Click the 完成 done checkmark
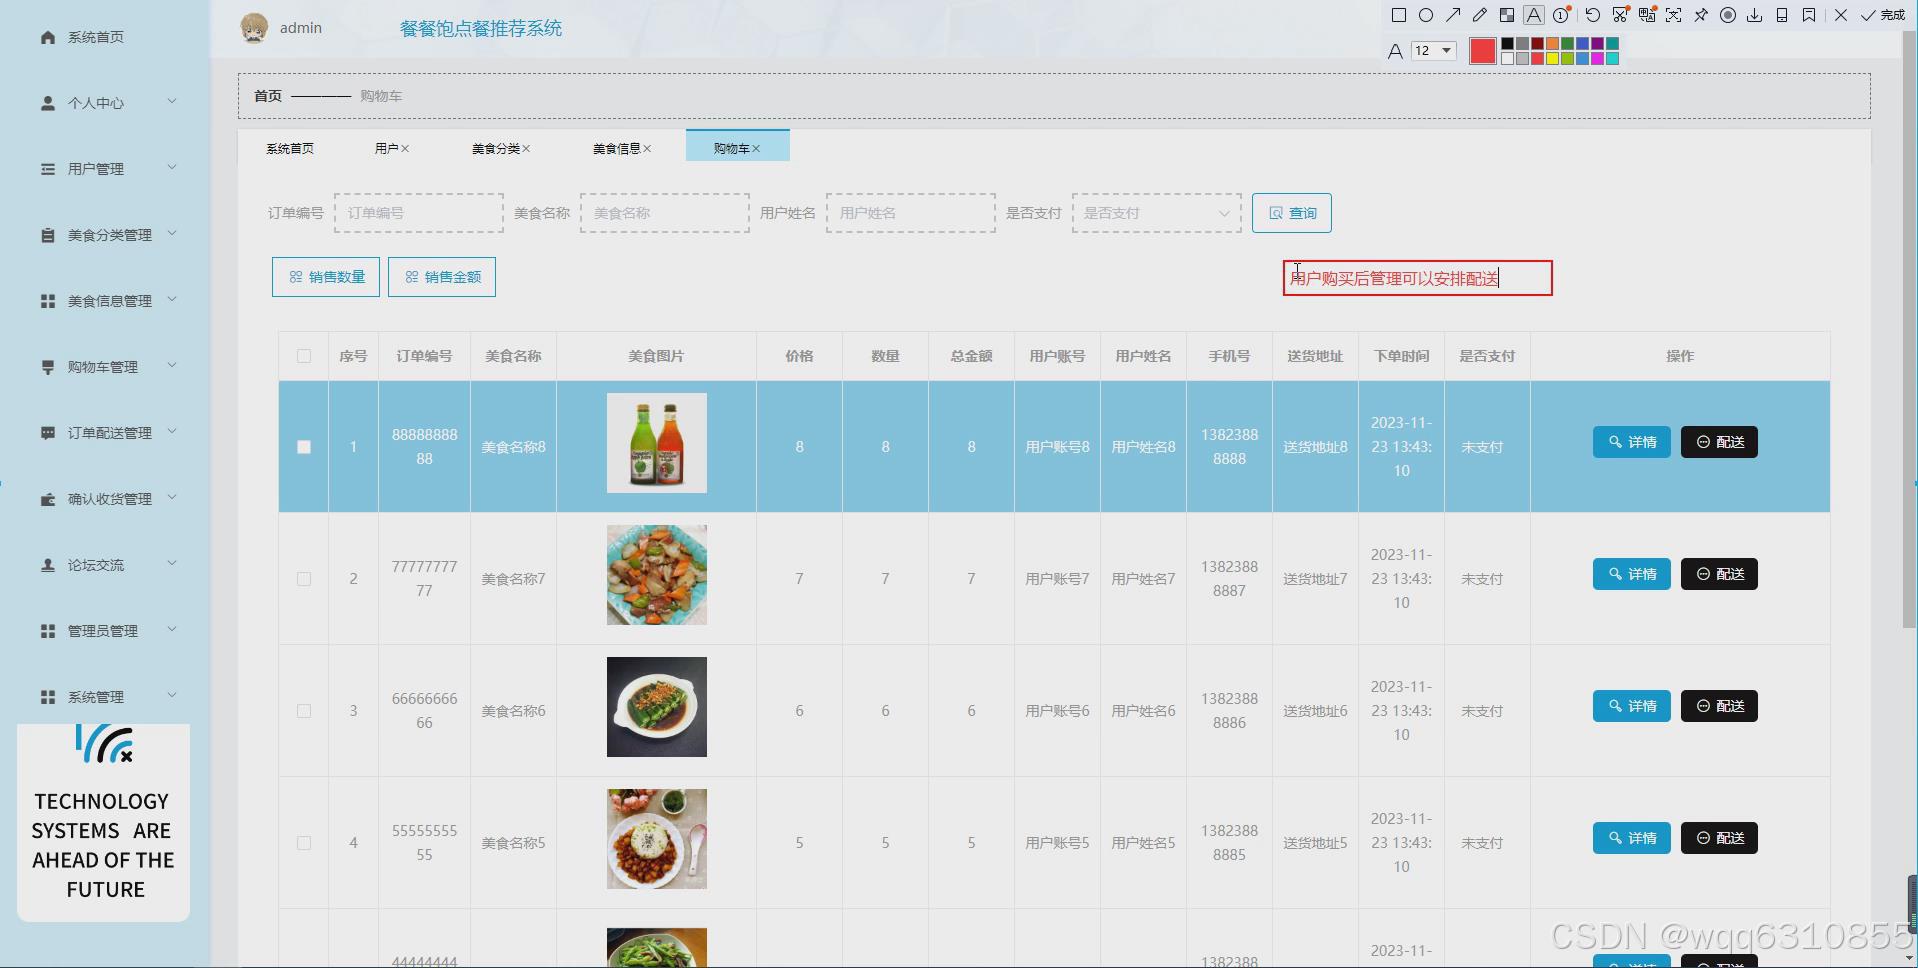 point(1883,15)
